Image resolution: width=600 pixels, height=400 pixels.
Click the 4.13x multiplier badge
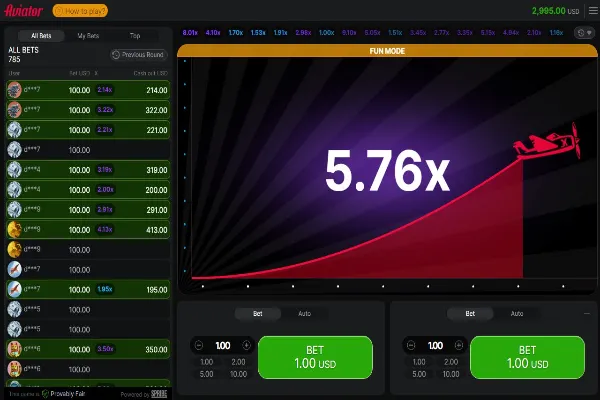(x=105, y=229)
